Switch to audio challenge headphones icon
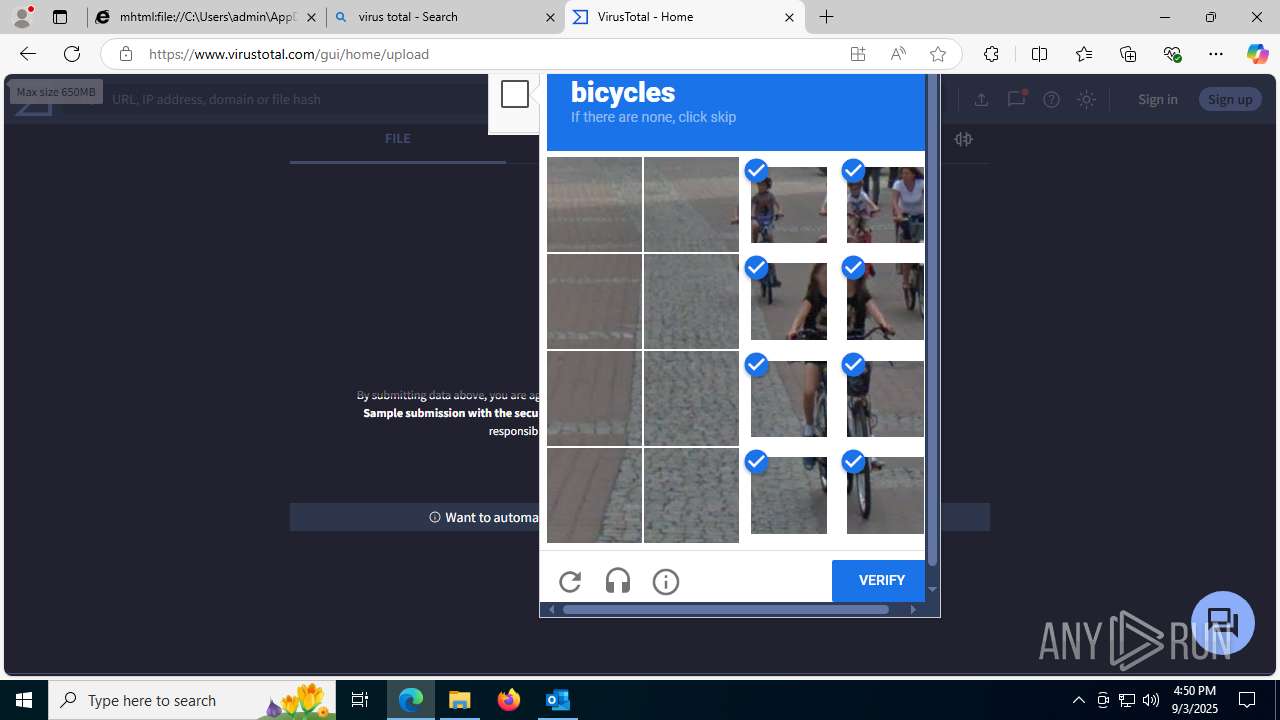 pos(618,581)
